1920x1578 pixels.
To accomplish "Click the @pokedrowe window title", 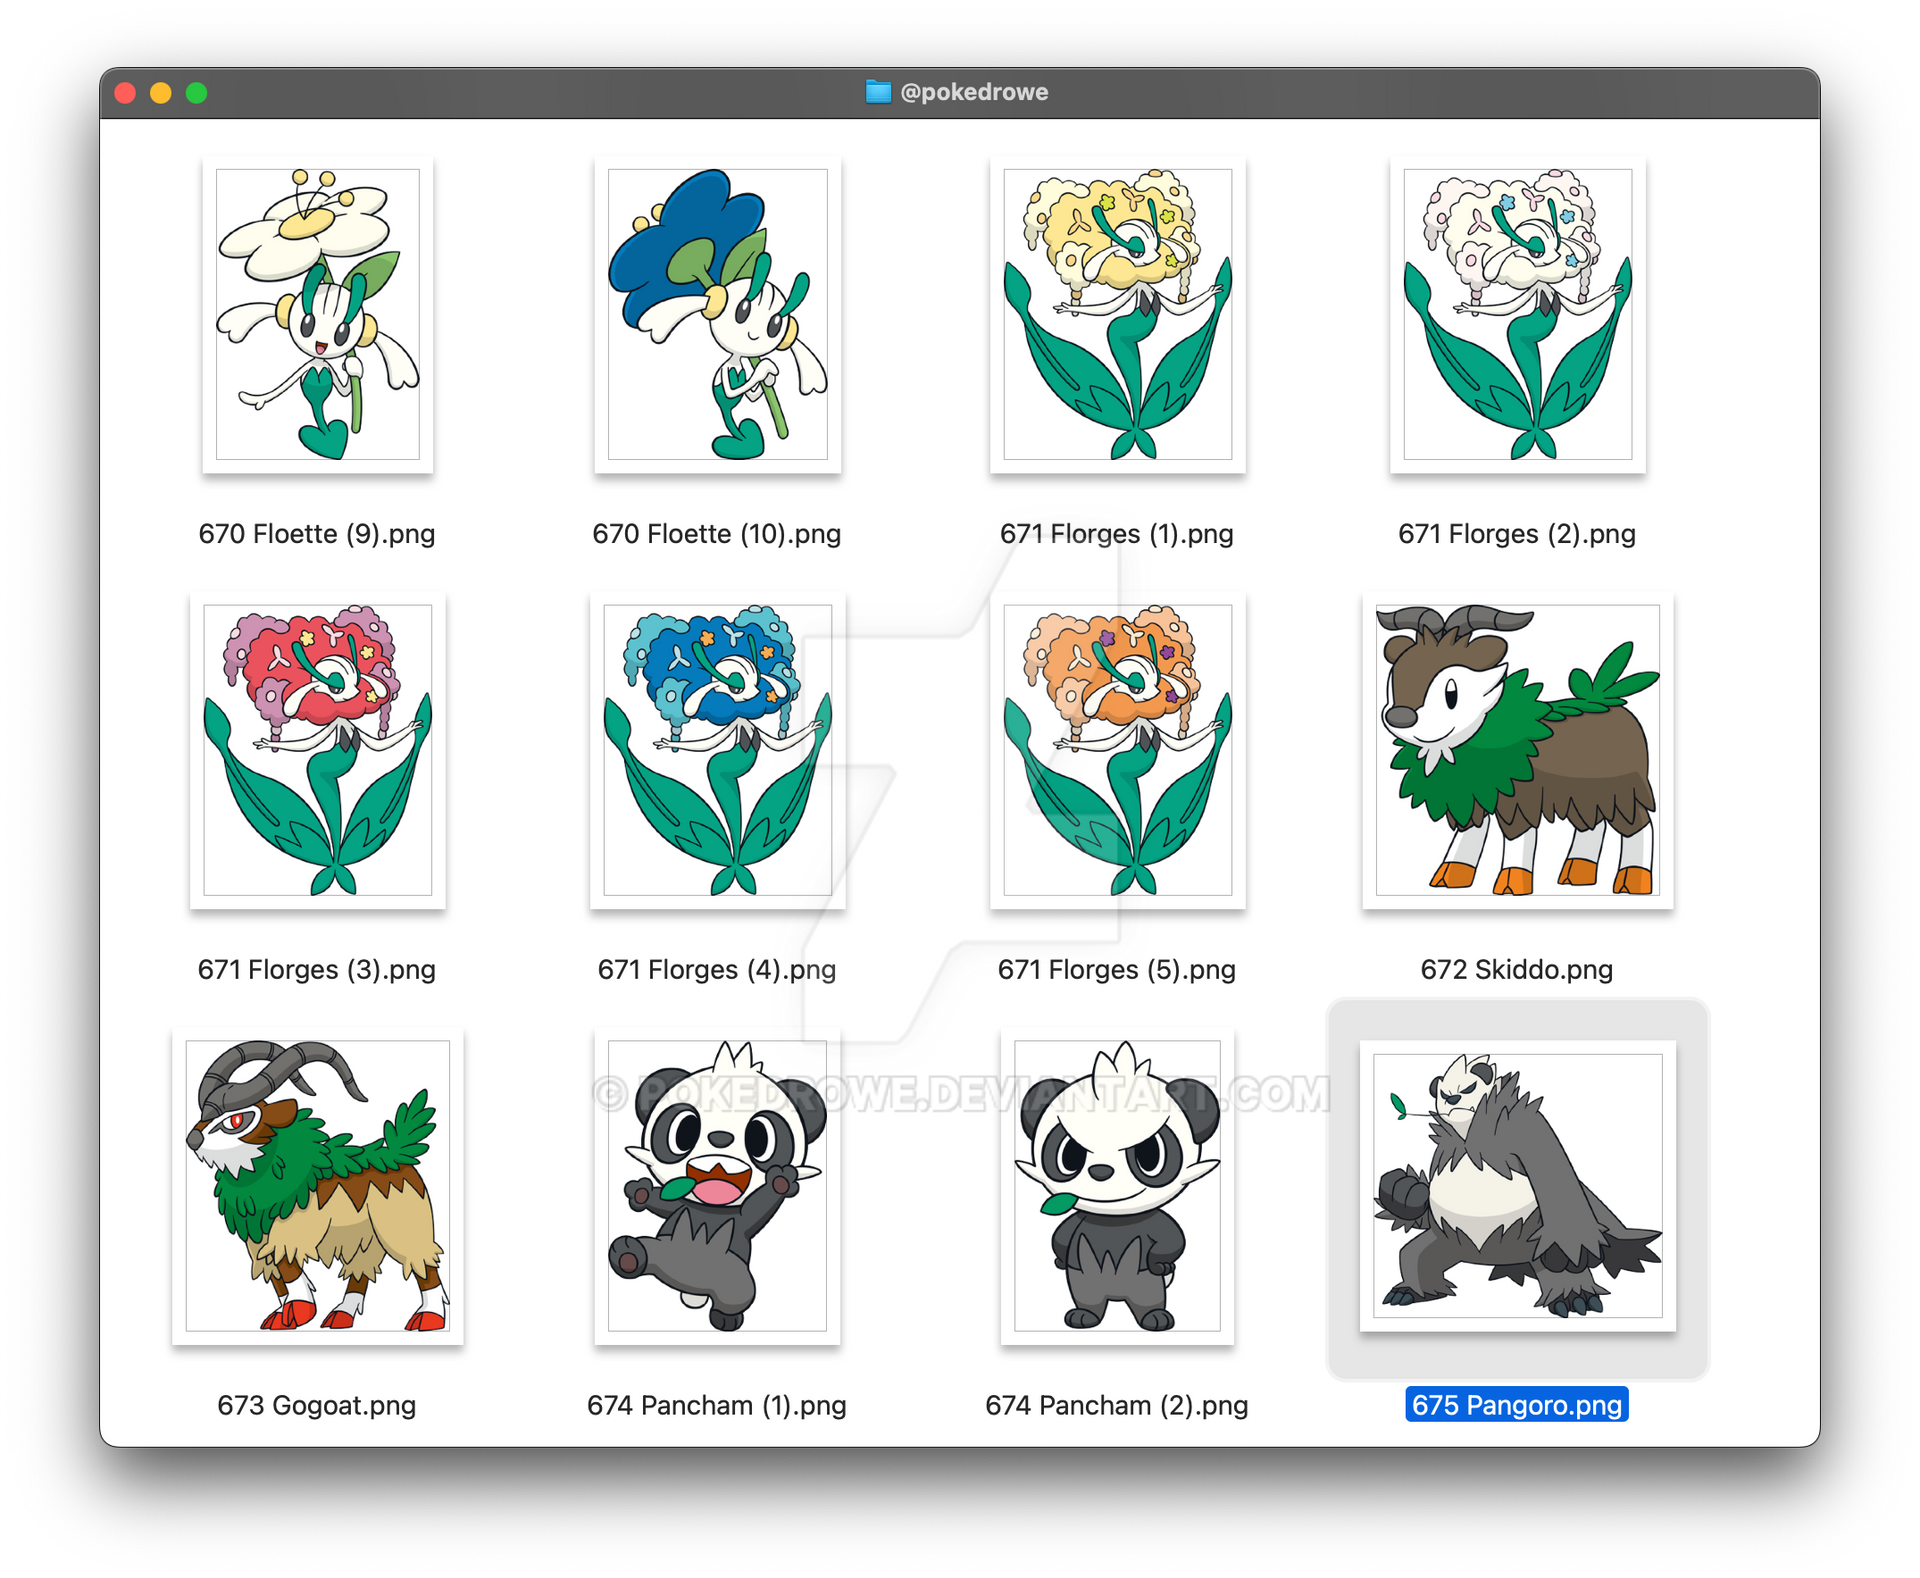I will tap(974, 92).
